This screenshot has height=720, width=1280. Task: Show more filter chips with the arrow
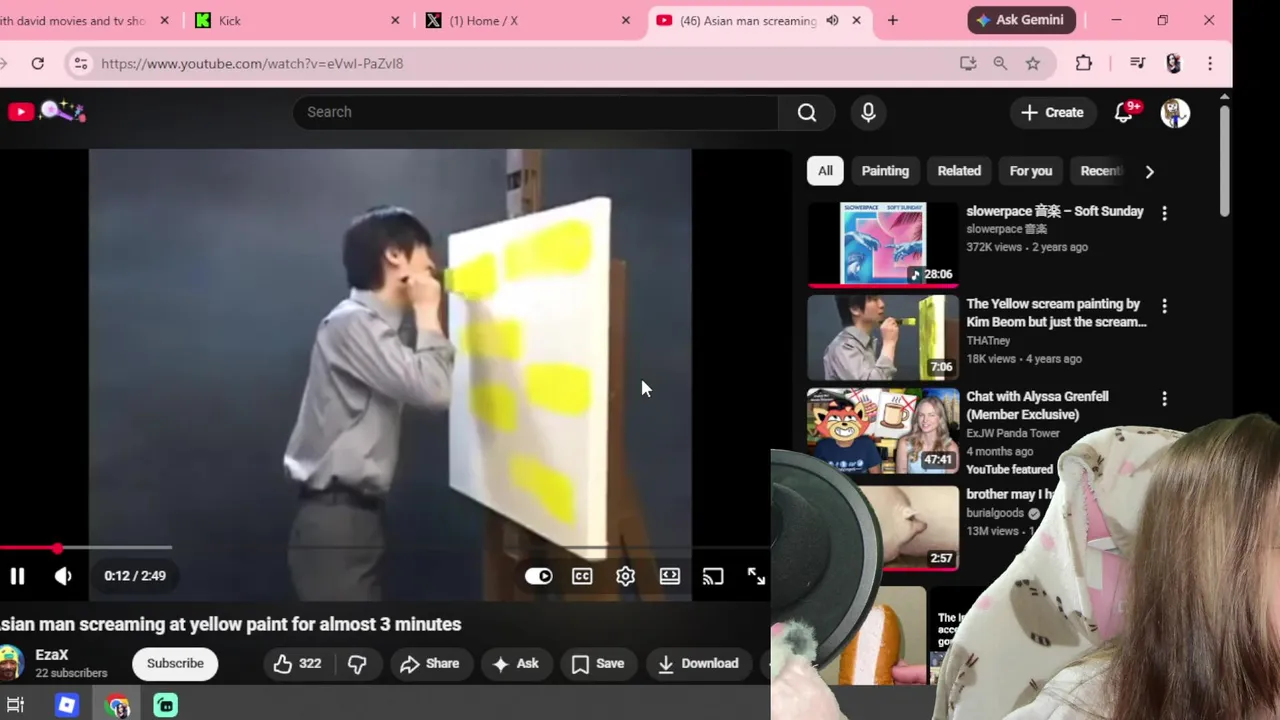point(1149,171)
